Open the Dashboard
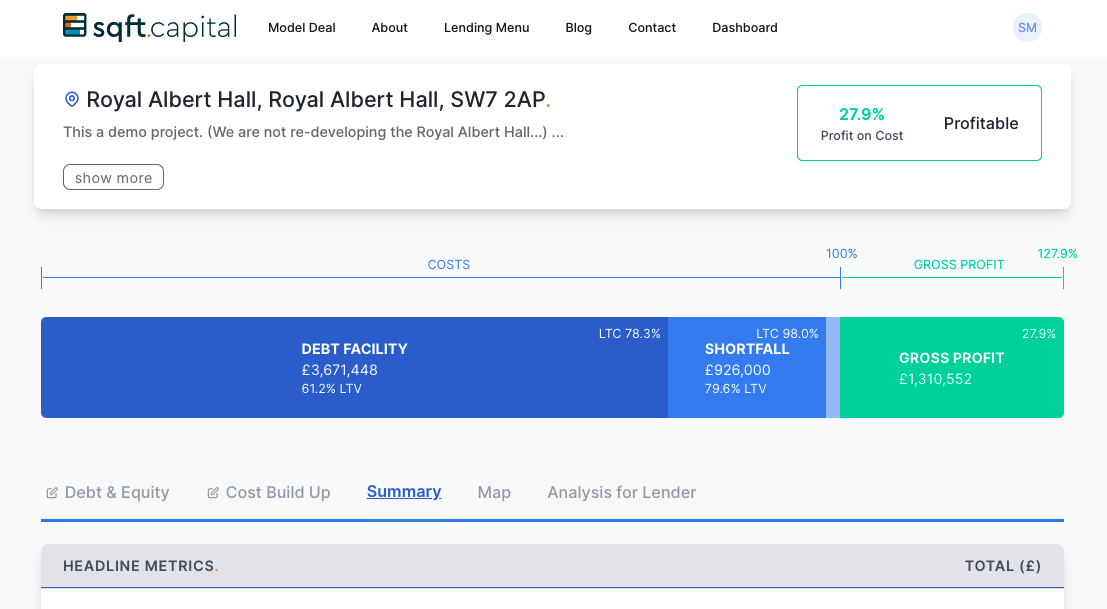 point(744,28)
